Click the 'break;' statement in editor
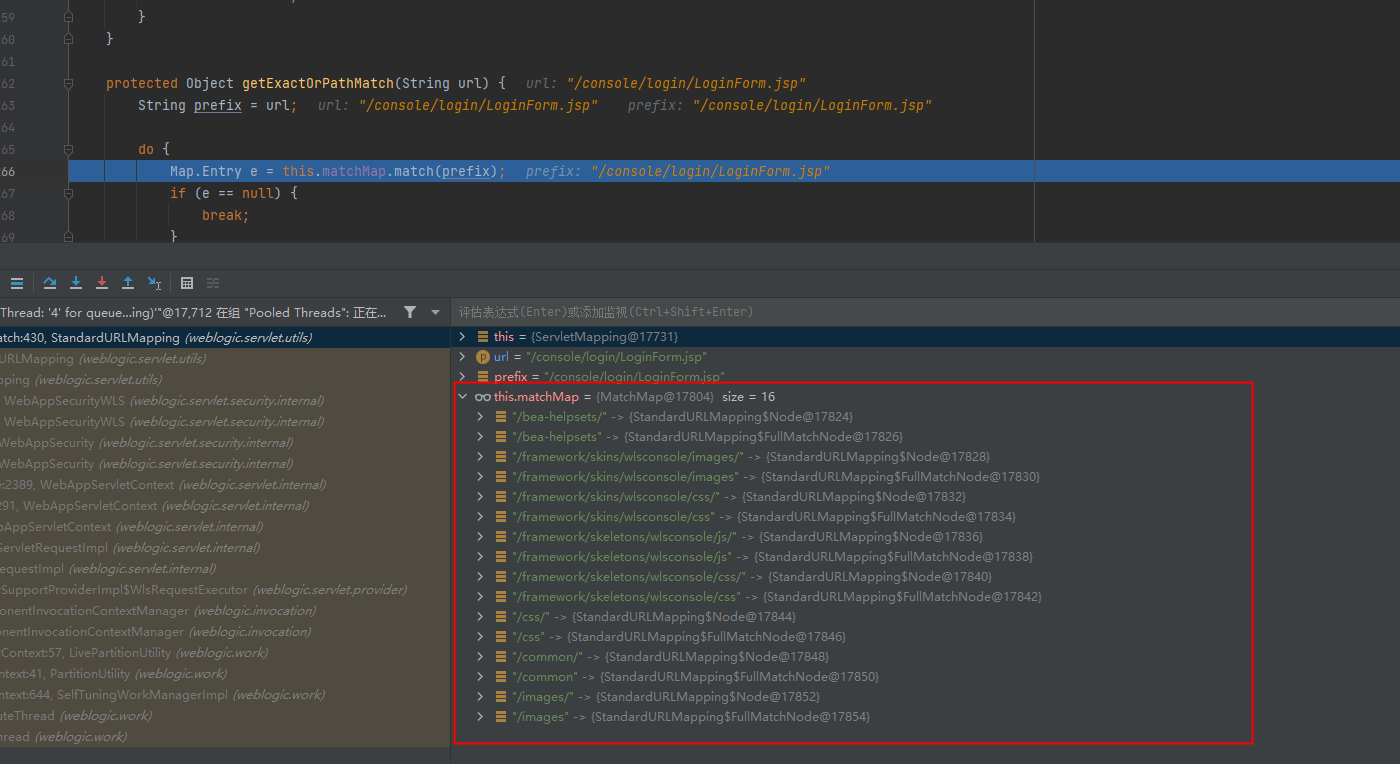 tap(226, 215)
